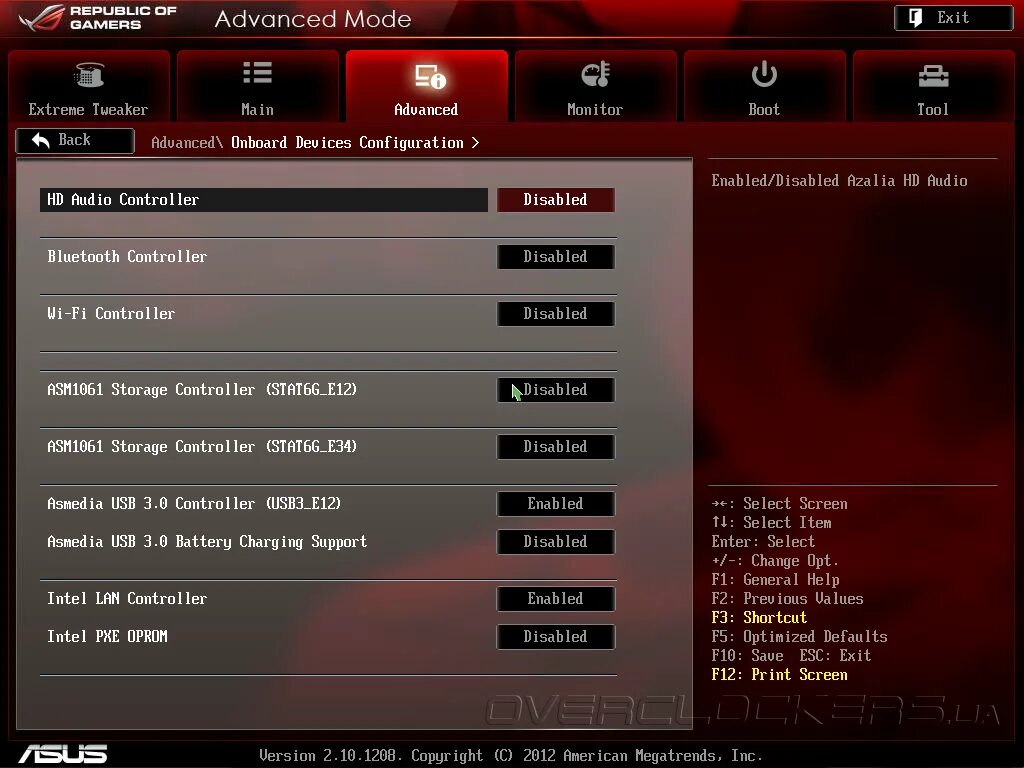
Task: Select ASM1061 Storage Controller (SATA6G_E34) label
Action: click(202, 447)
